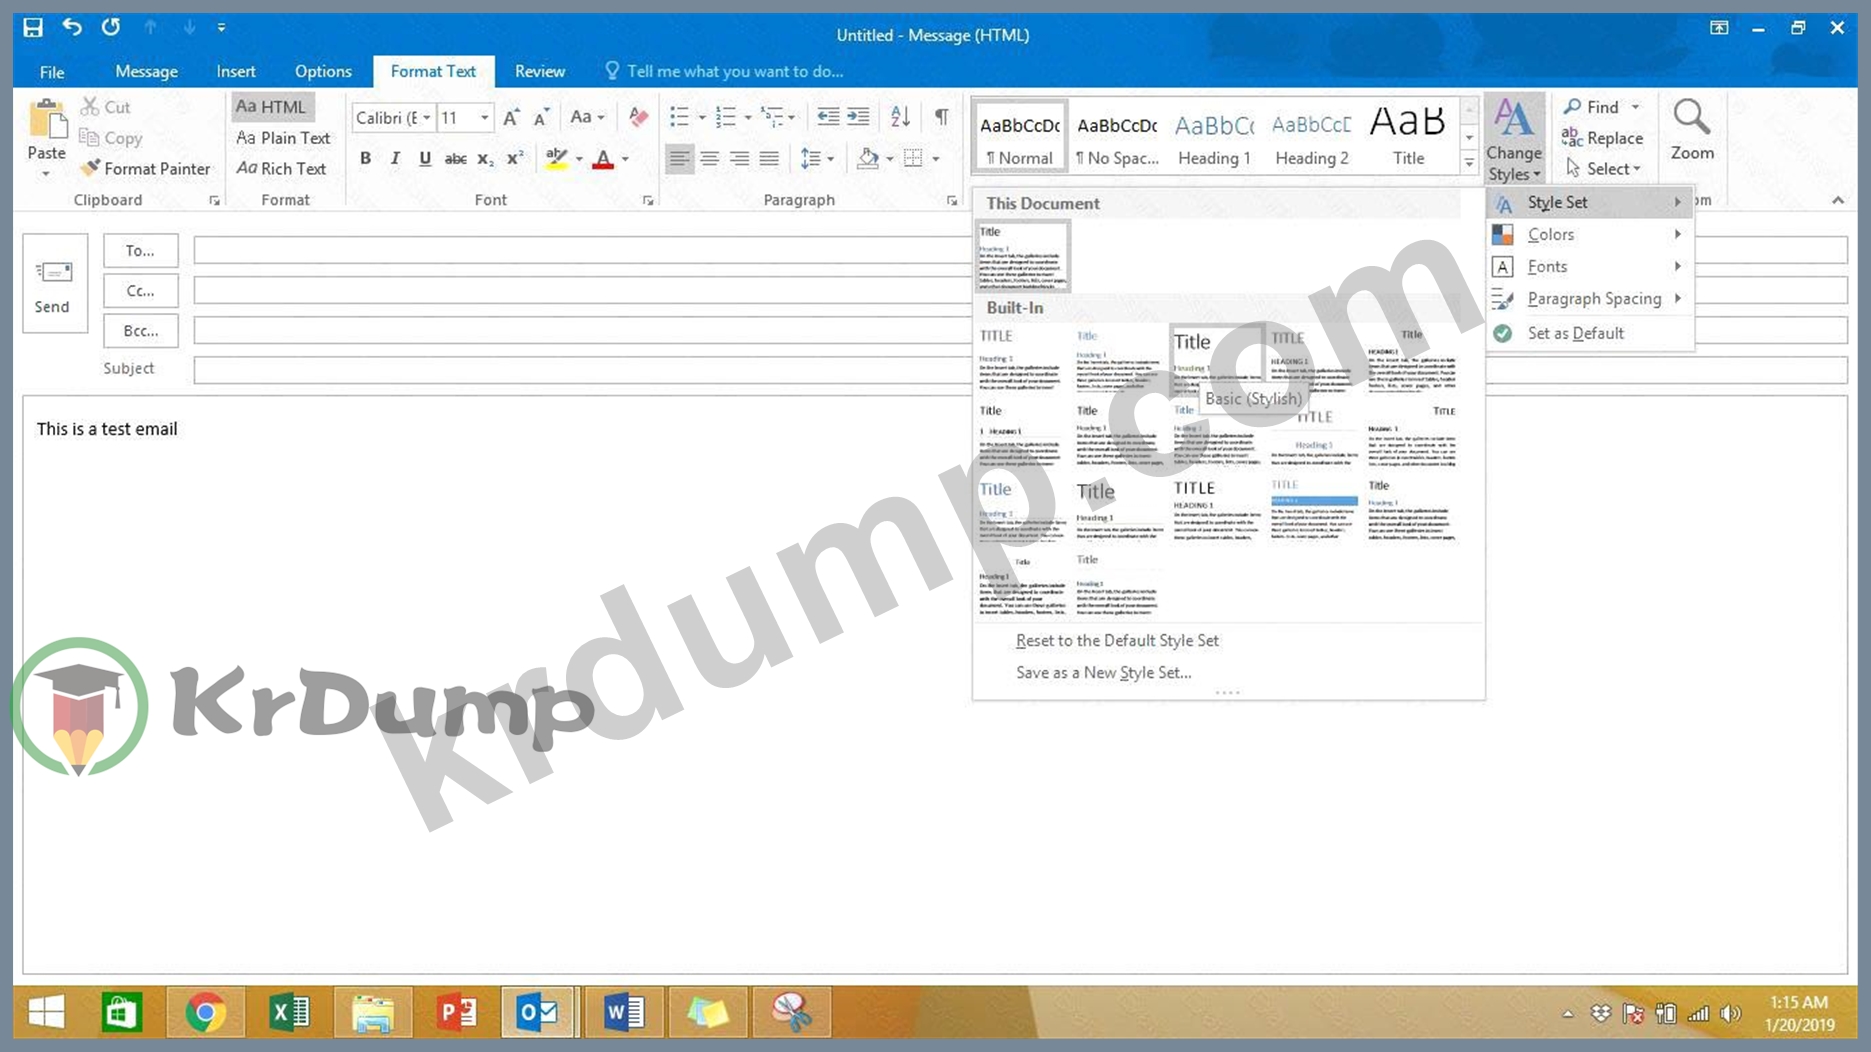Click the To... button
The width and height of the screenshot is (1871, 1052).
click(x=140, y=251)
